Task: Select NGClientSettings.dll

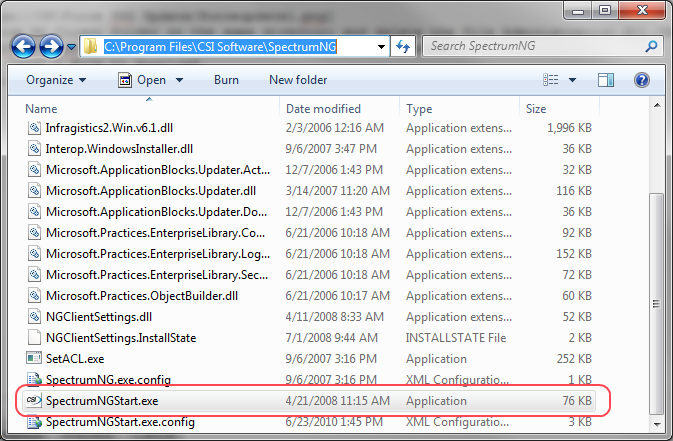Action: (99, 317)
